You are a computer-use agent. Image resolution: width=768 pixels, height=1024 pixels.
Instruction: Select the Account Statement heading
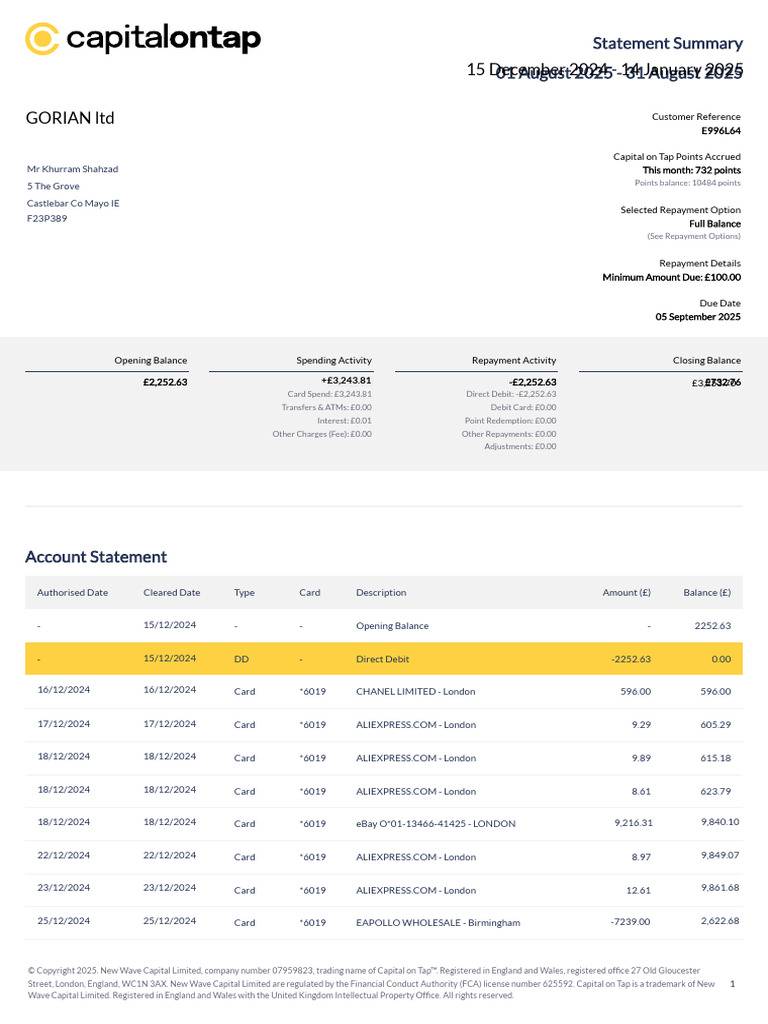pyautogui.click(x=96, y=557)
